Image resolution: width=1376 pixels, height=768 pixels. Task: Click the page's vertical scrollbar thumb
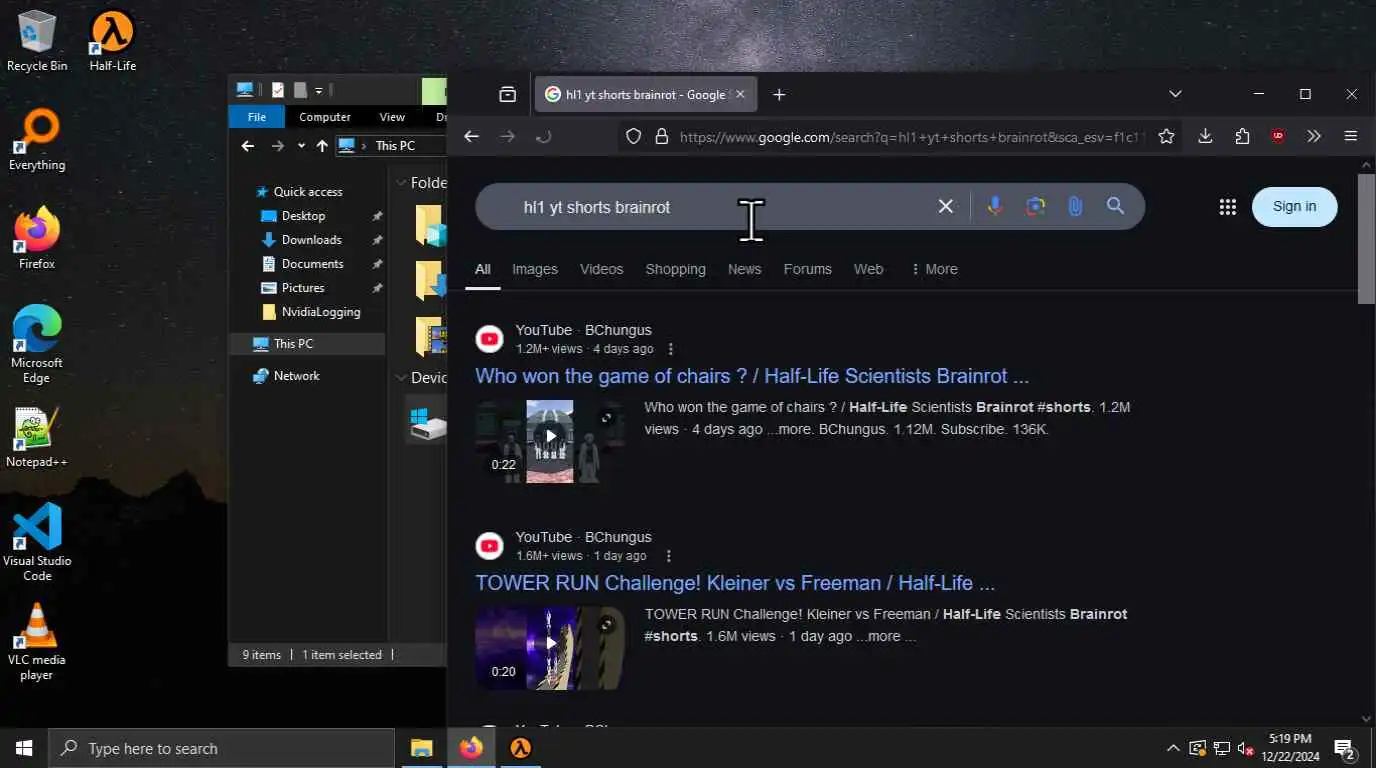[1366, 238]
